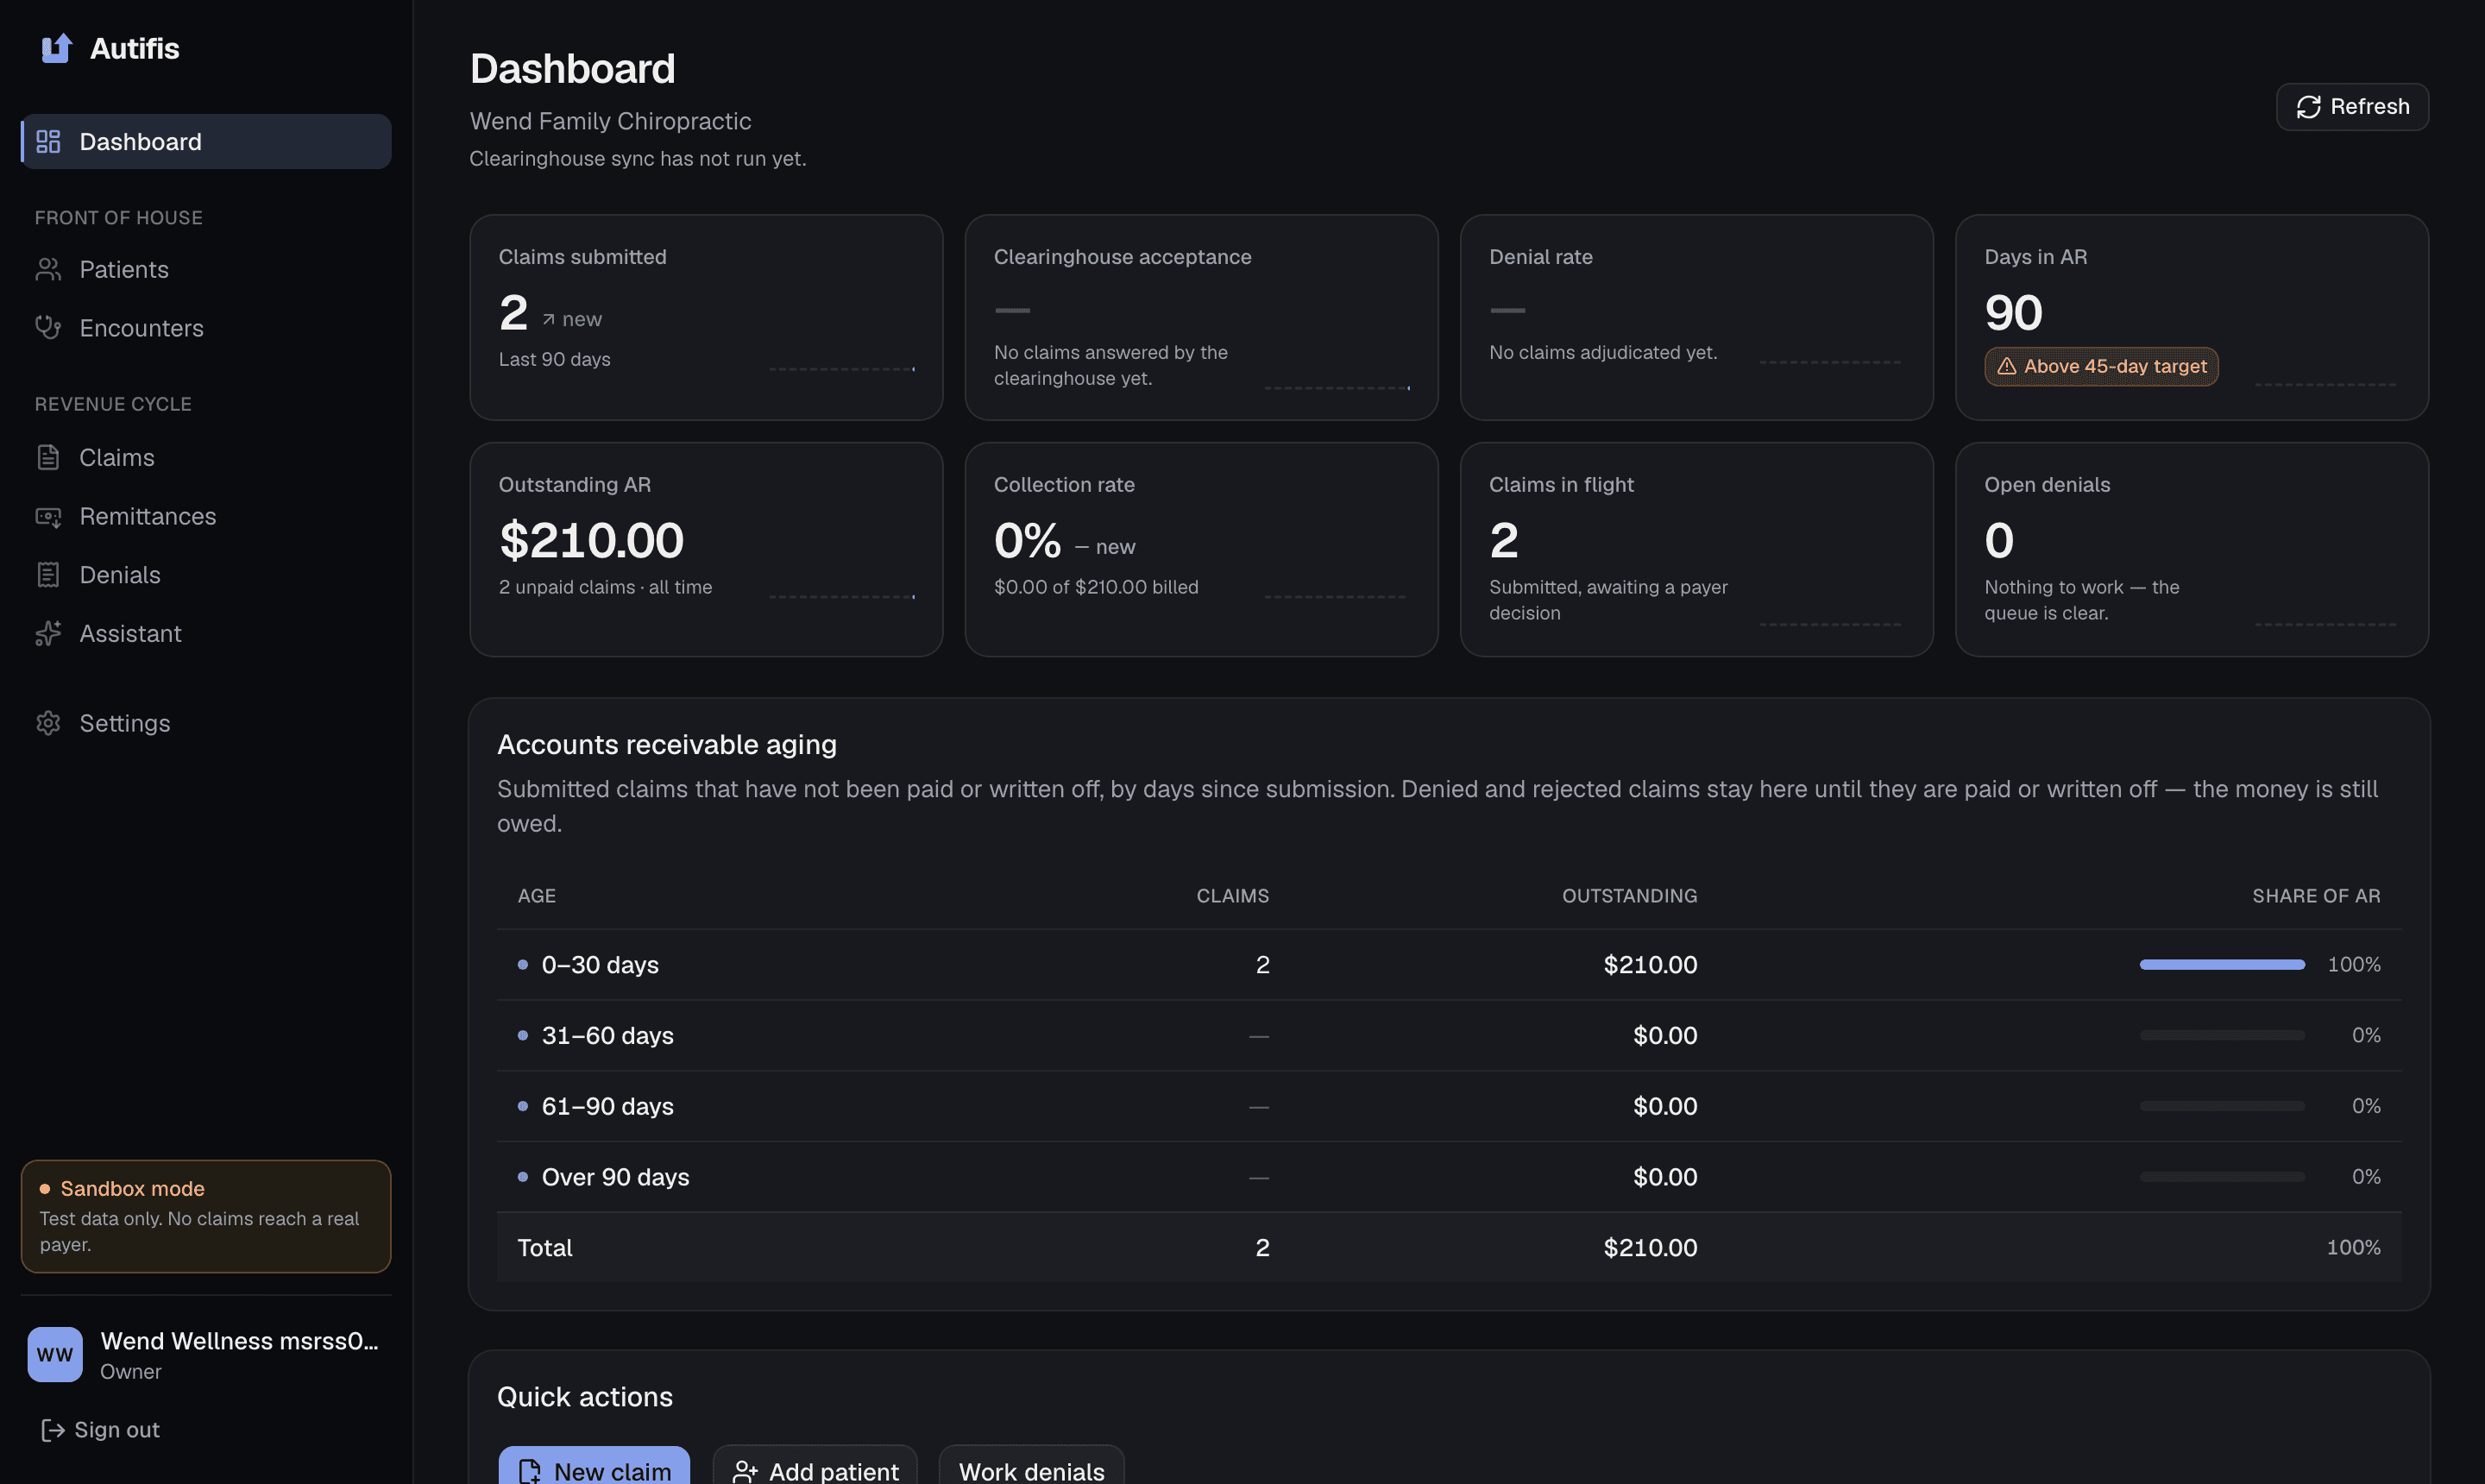Screen dimensions: 2485x1484
Task: Open Settings from the sidebar
Action: point(206,722)
